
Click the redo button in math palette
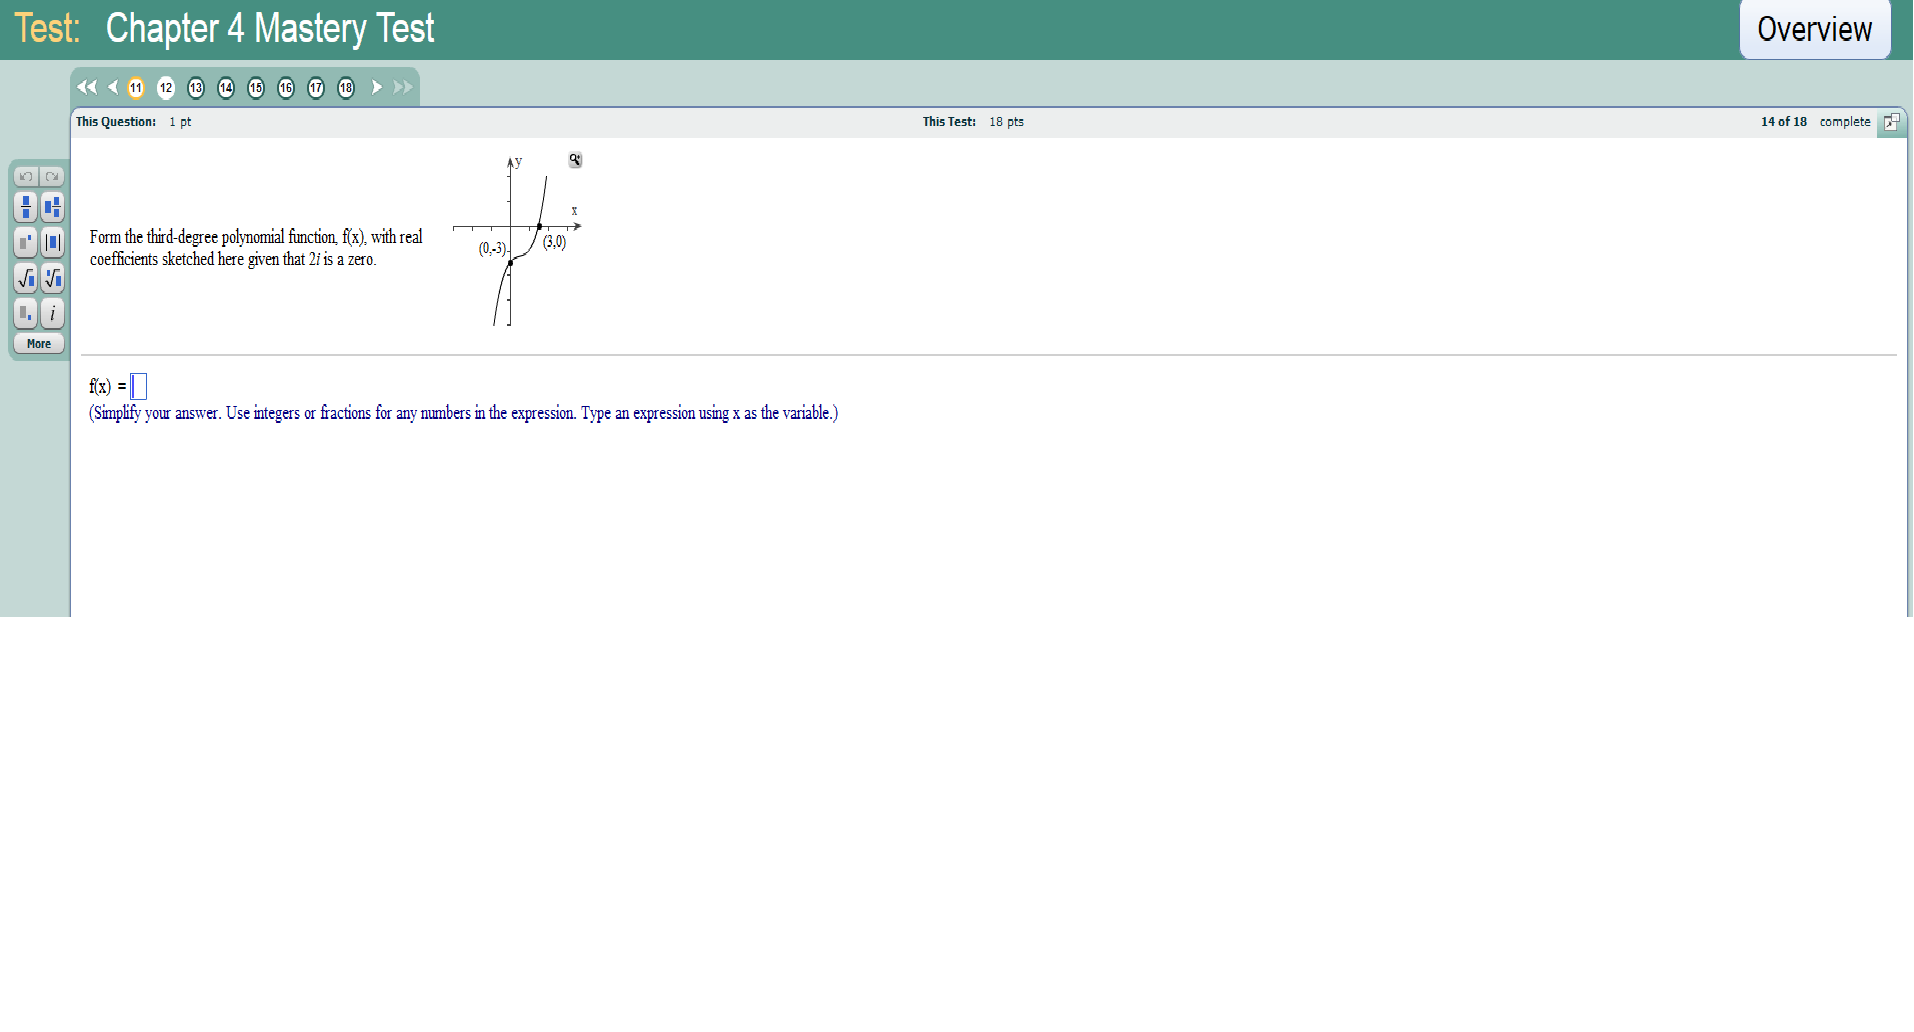click(52, 176)
